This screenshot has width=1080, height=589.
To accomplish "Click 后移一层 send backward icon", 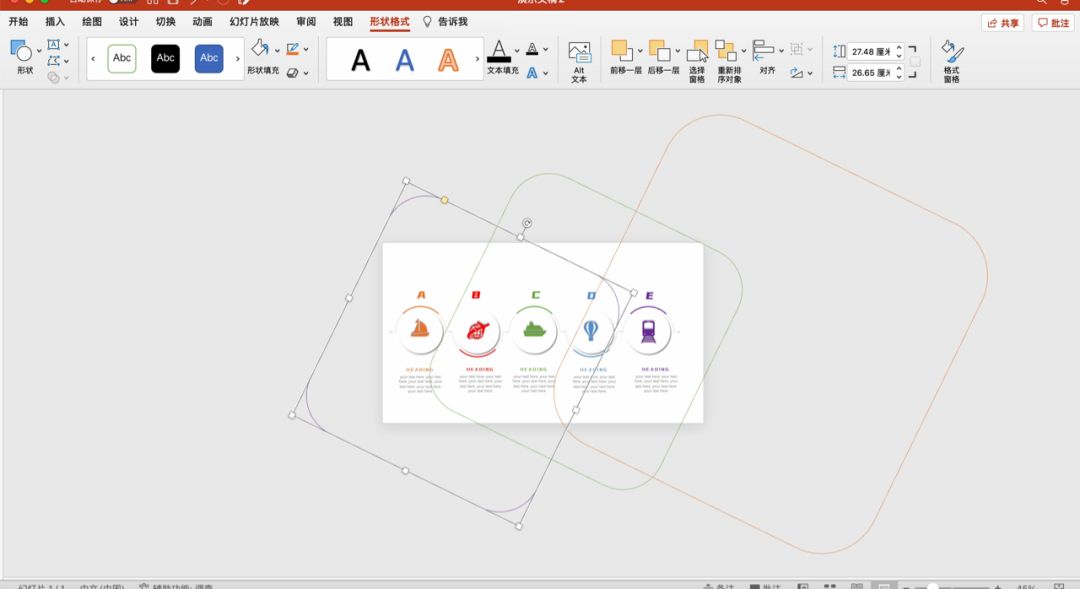I will 659,50.
